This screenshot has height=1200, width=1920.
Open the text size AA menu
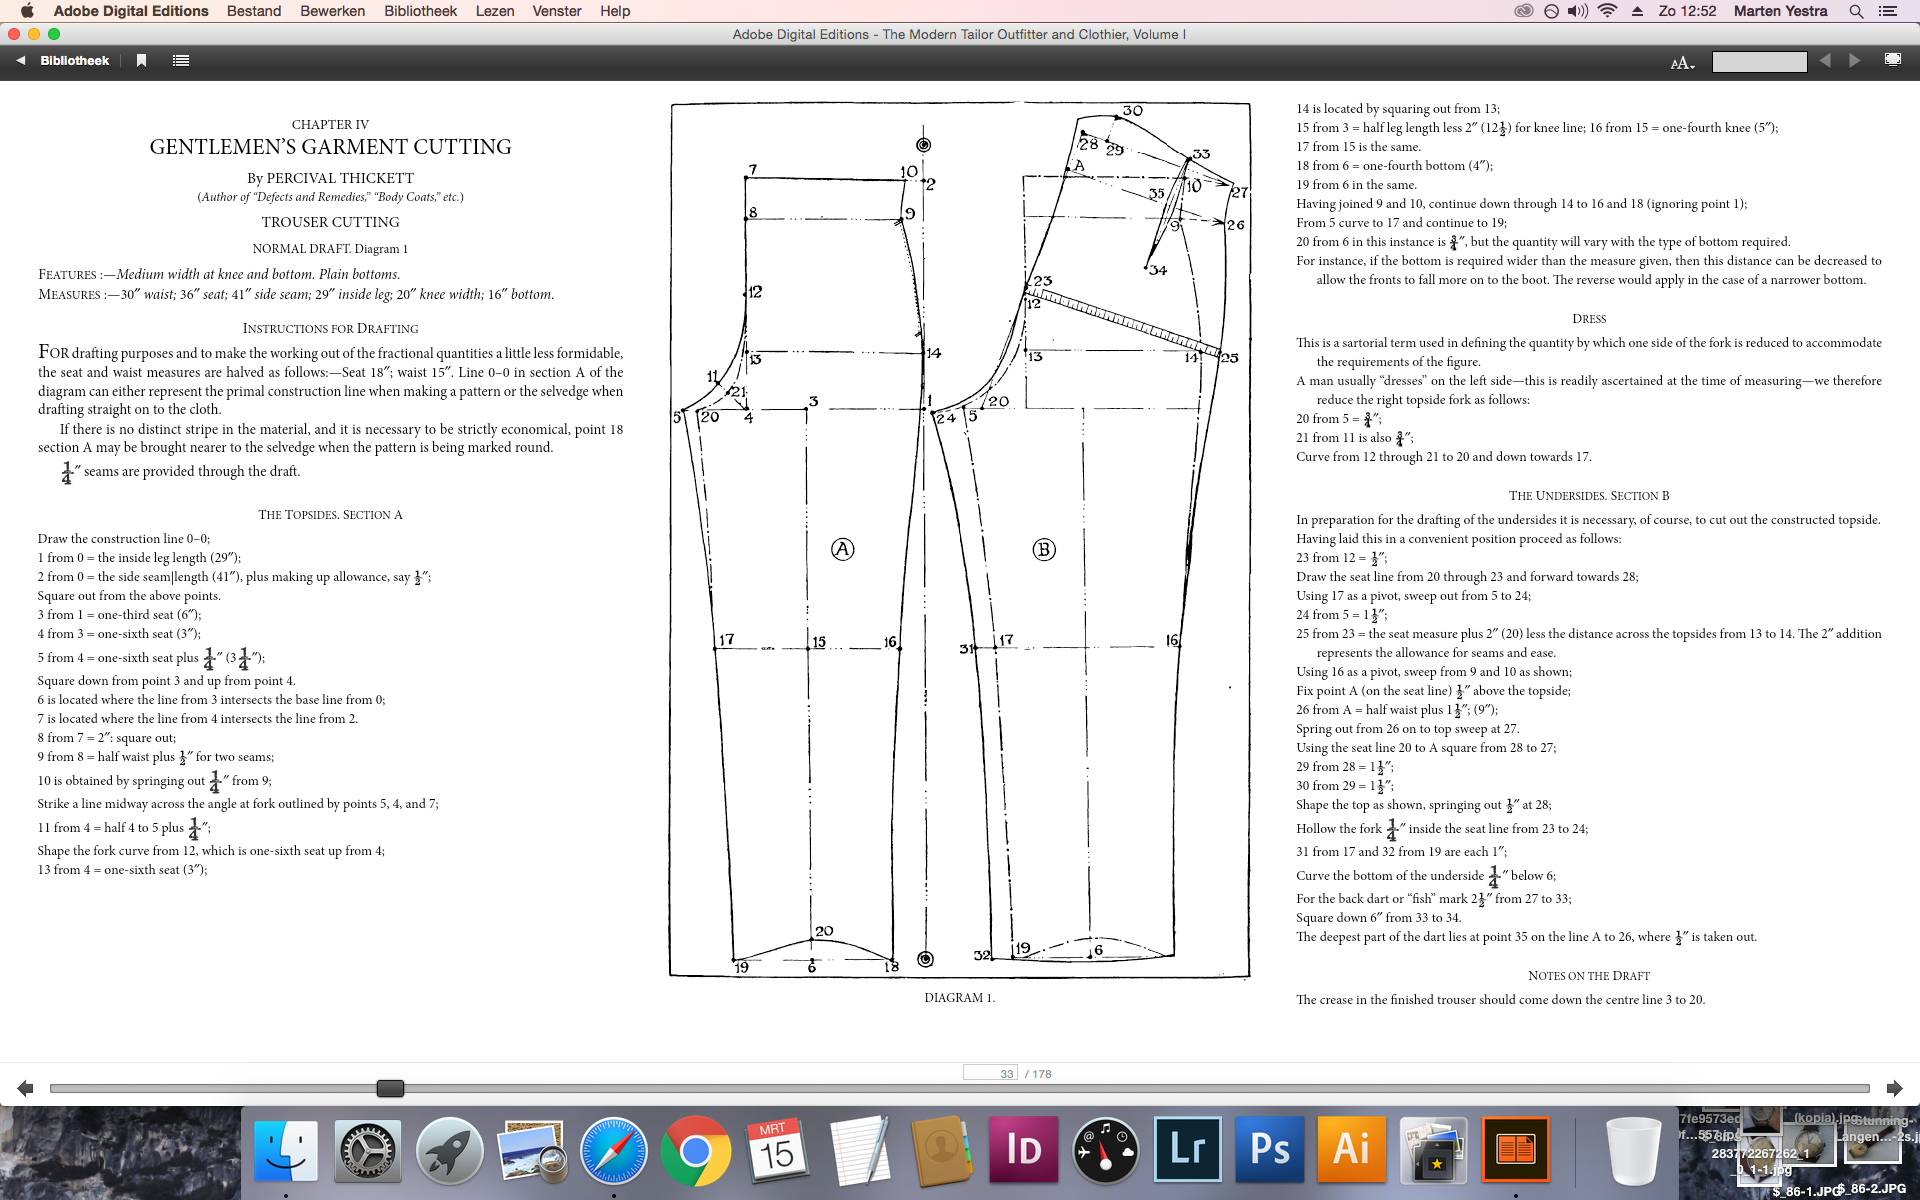(x=1682, y=62)
